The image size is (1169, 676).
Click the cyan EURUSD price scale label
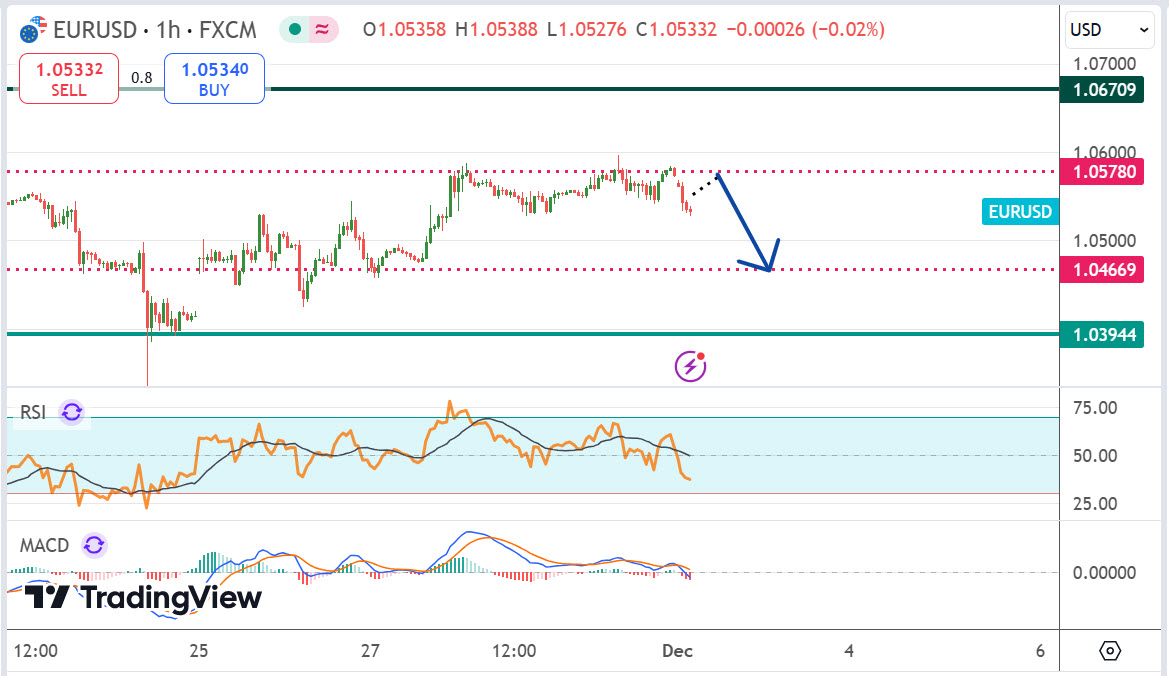pyautogui.click(x=1019, y=211)
